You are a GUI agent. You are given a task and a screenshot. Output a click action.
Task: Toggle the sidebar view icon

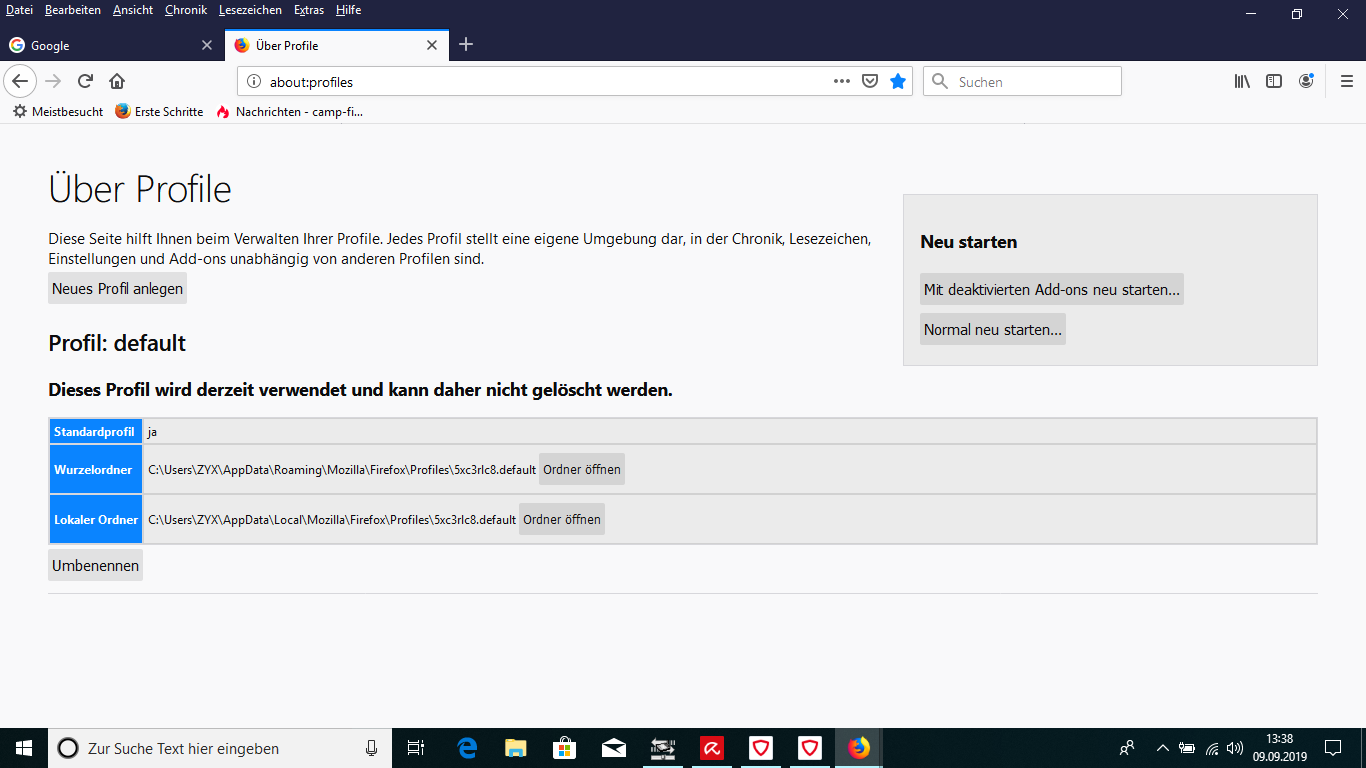(1274, 82)
